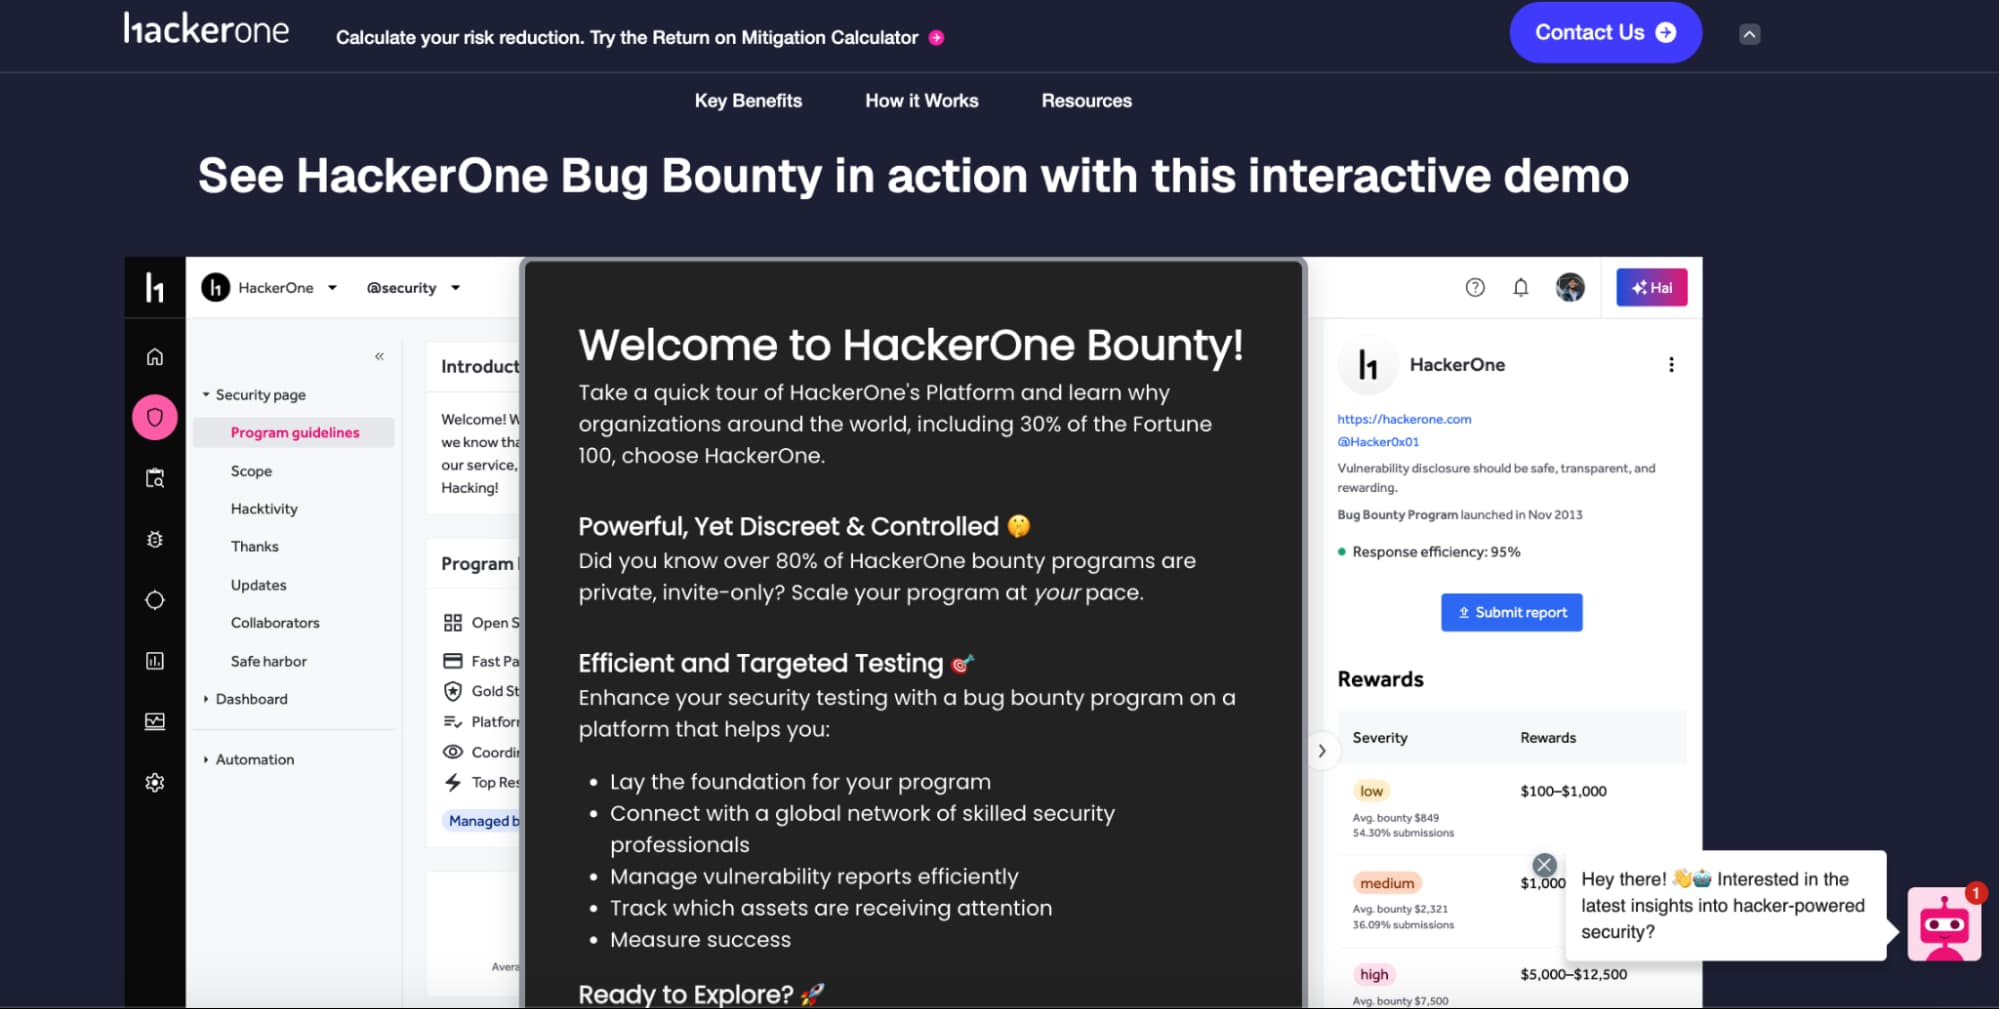1999x1009 pixels.
Task: Open the bug icon in sidebar
Action: pos(155,539)
